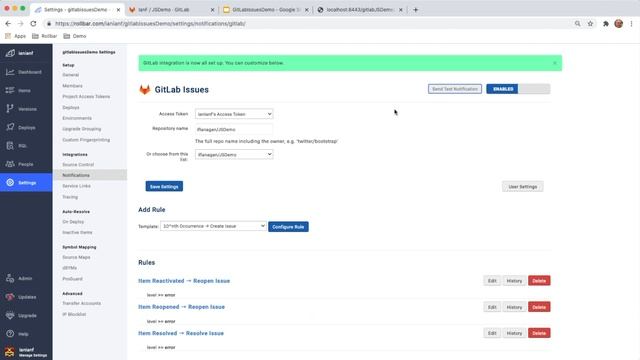This screenshot has height=360, width=640.
Task: Click the Repository name input field
Action: (234, 129)
